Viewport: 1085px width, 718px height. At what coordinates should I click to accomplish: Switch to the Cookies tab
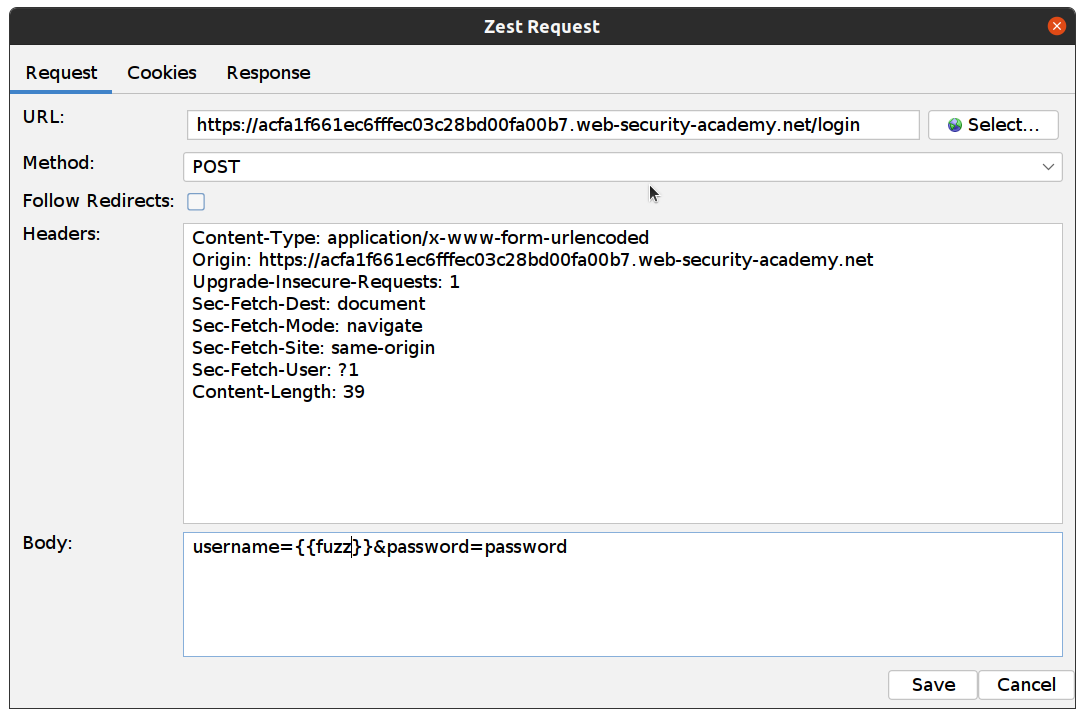tap(162, 73)
